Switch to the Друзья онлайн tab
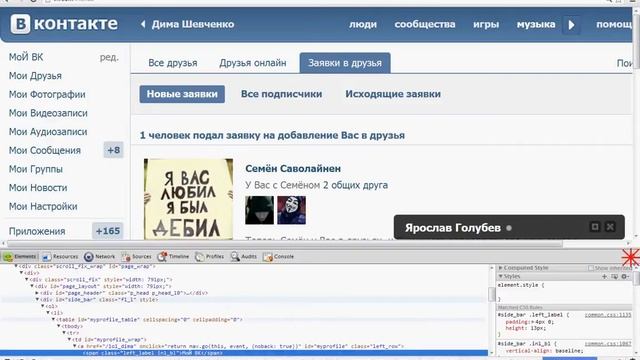Image resolution: width=640 pixels, height=360 pixels. click(x=253, y=63)
